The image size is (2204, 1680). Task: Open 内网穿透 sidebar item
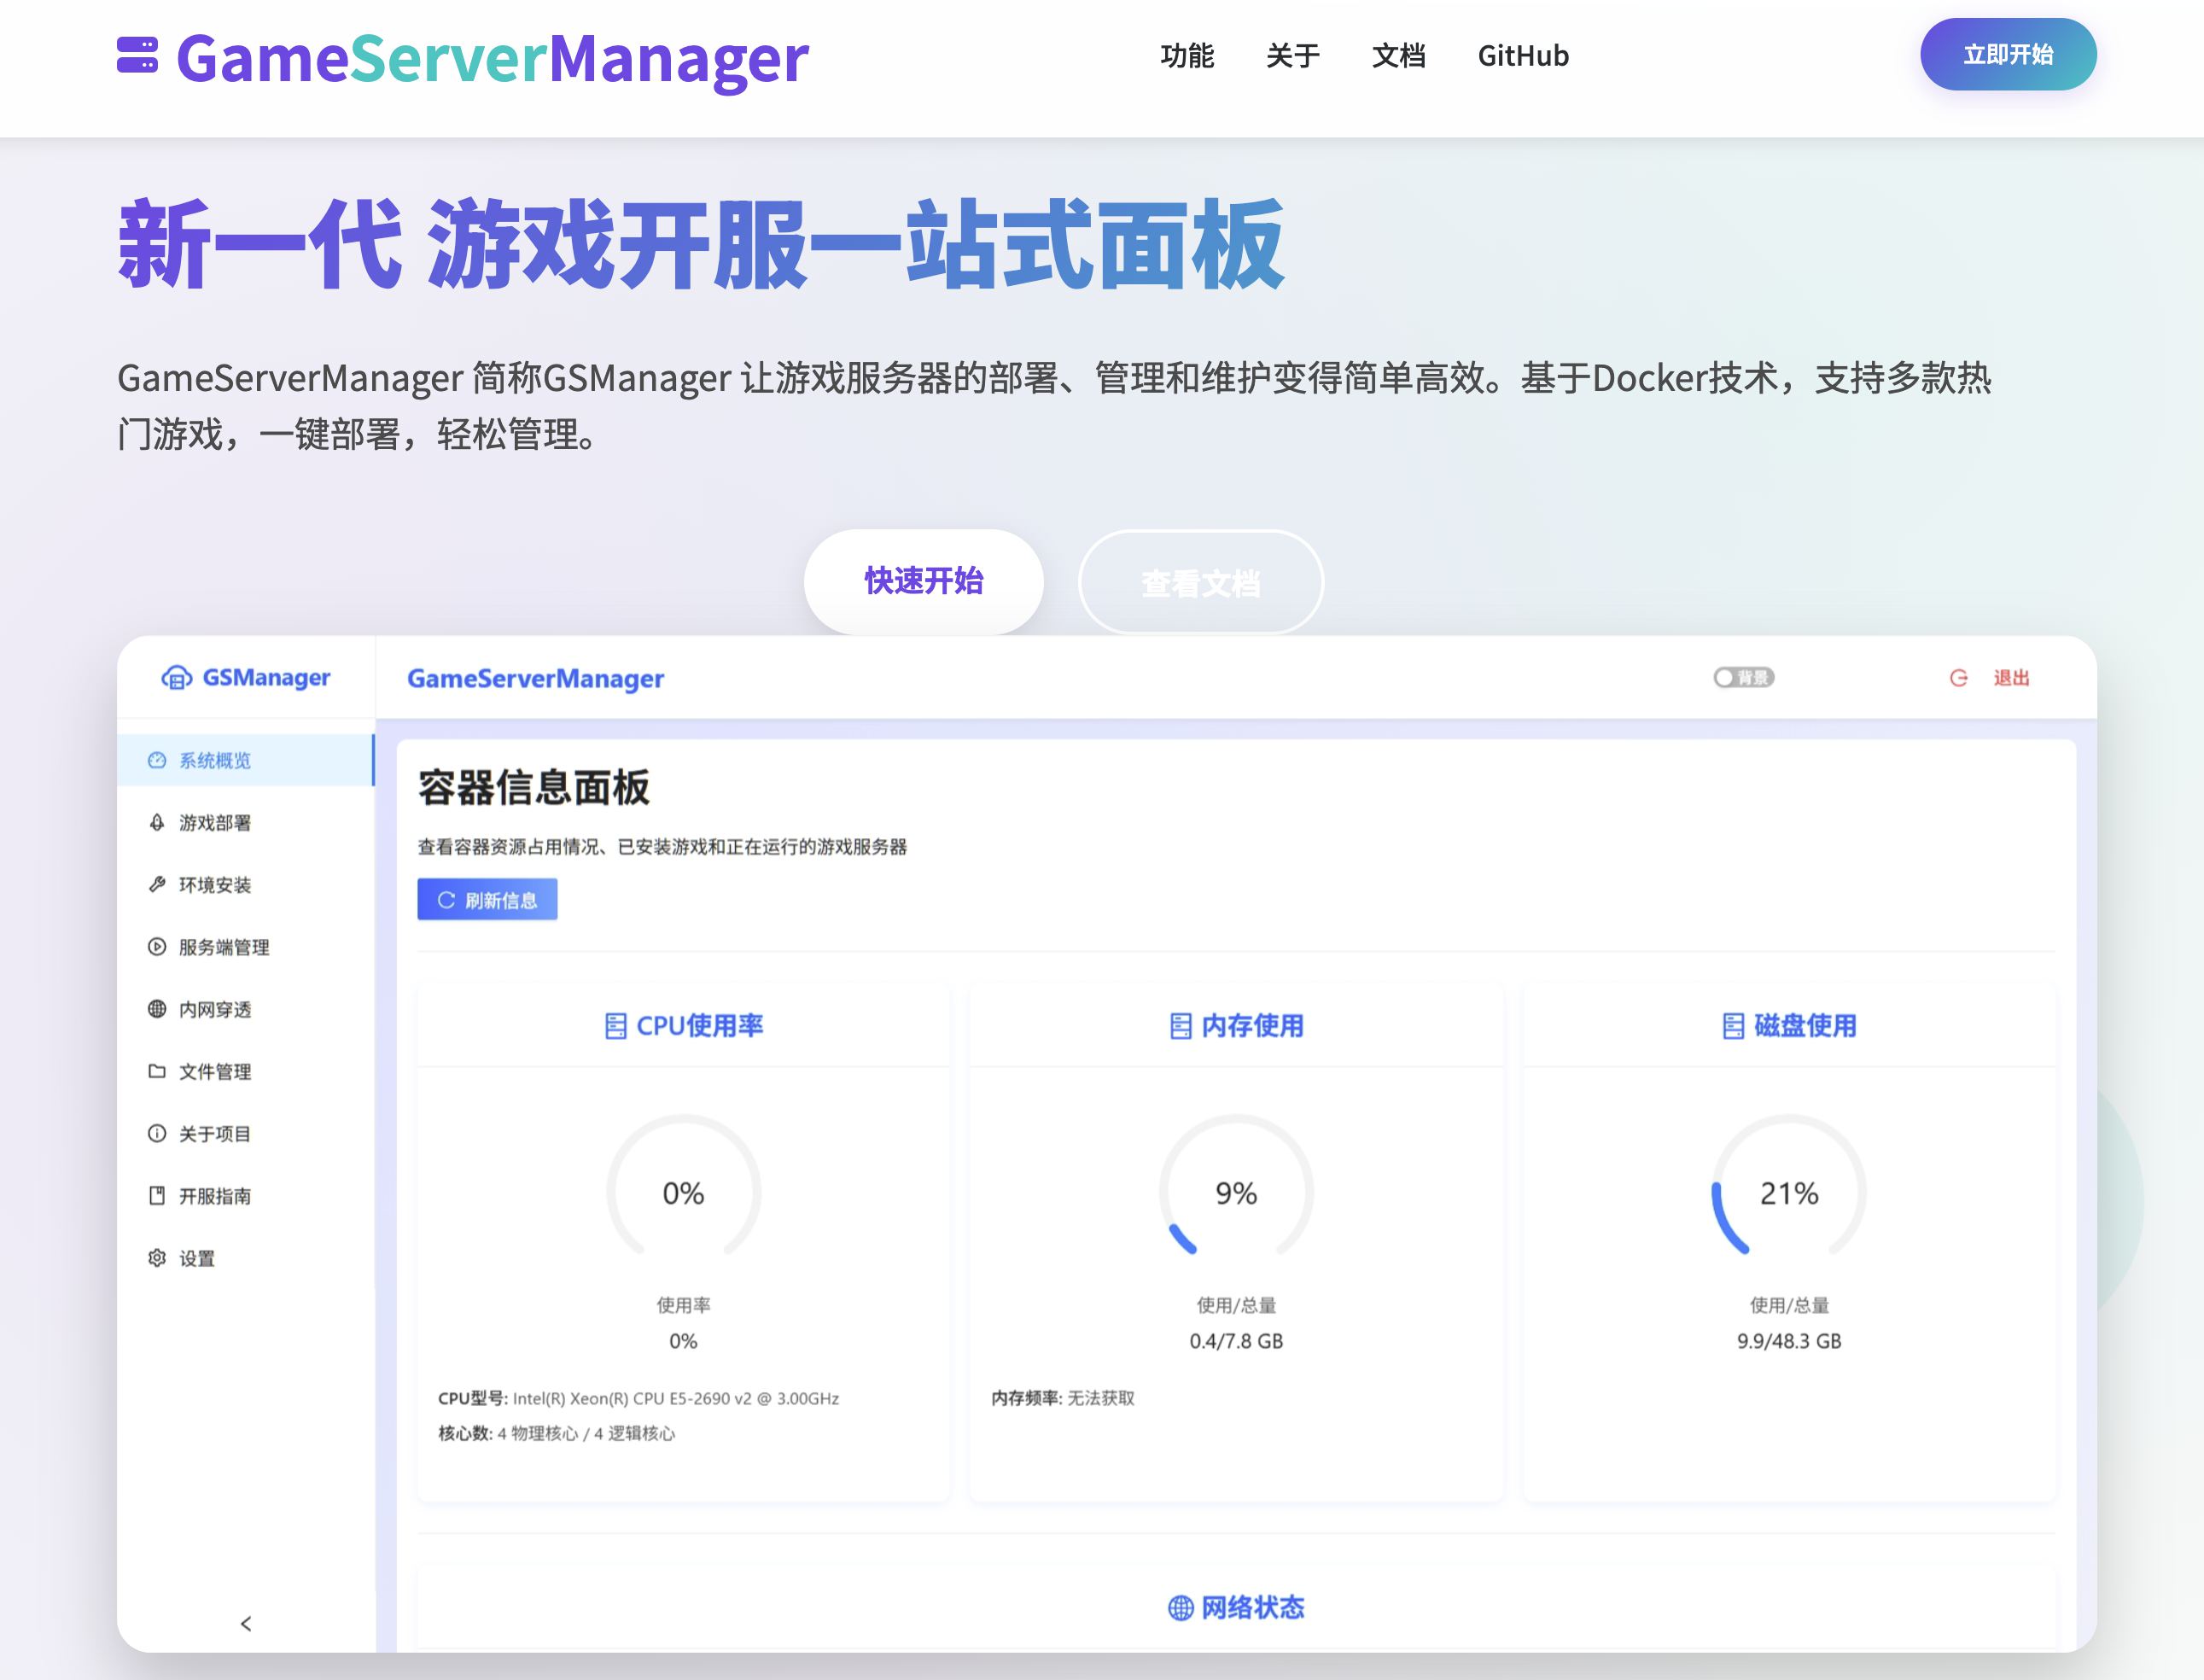tap(245, 1009)
